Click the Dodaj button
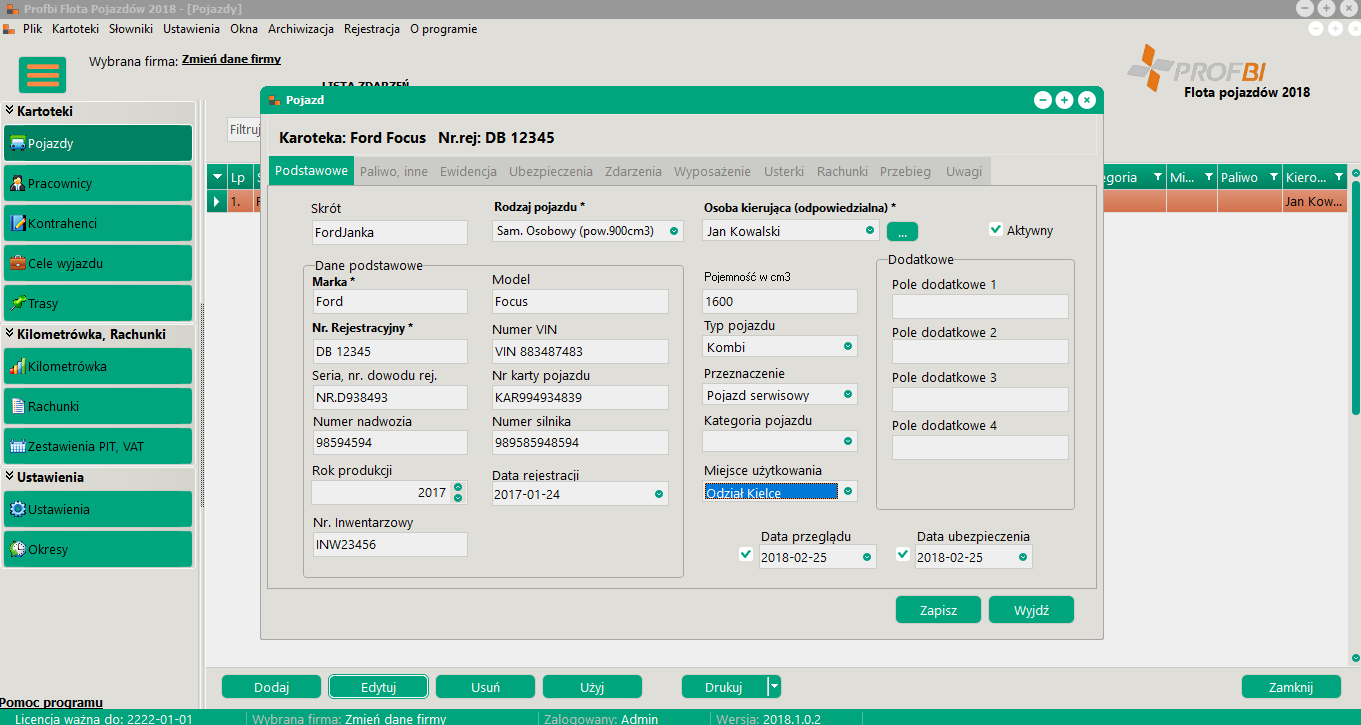 (271, 687)
